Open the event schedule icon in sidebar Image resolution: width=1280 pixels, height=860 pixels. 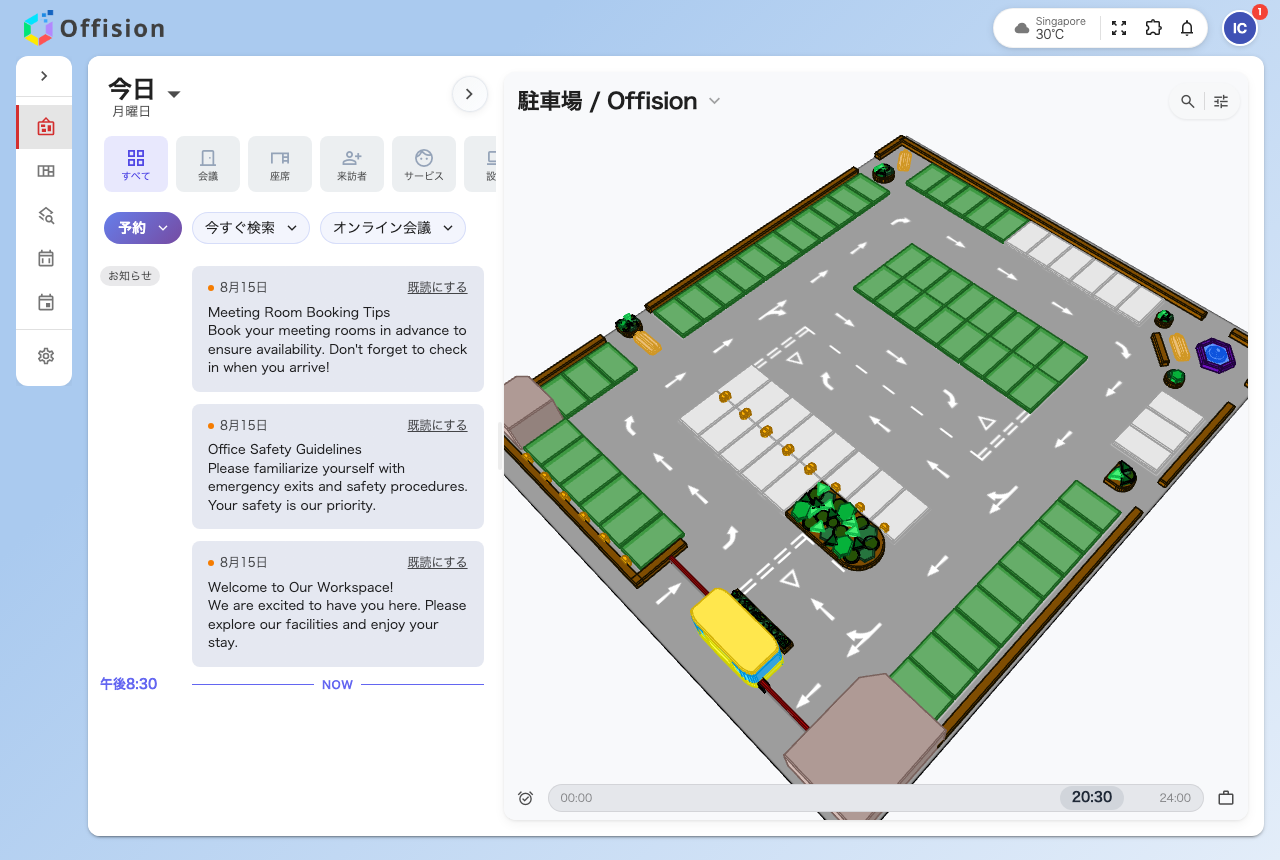[45, 302]
